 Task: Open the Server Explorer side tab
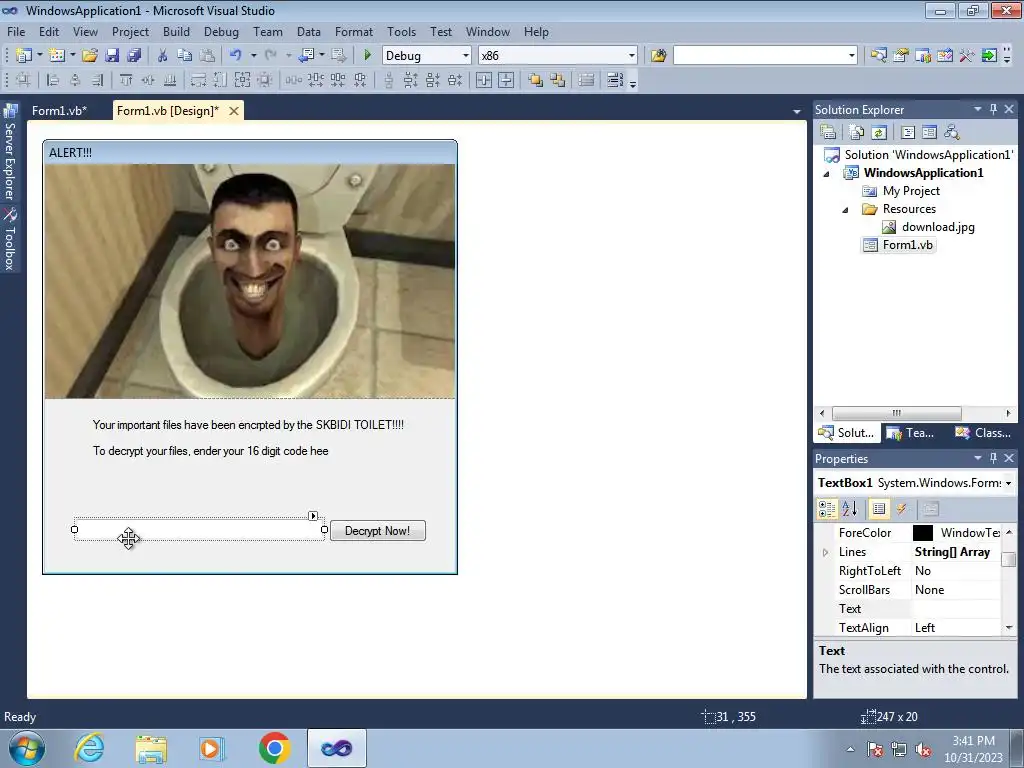point(10,153)
